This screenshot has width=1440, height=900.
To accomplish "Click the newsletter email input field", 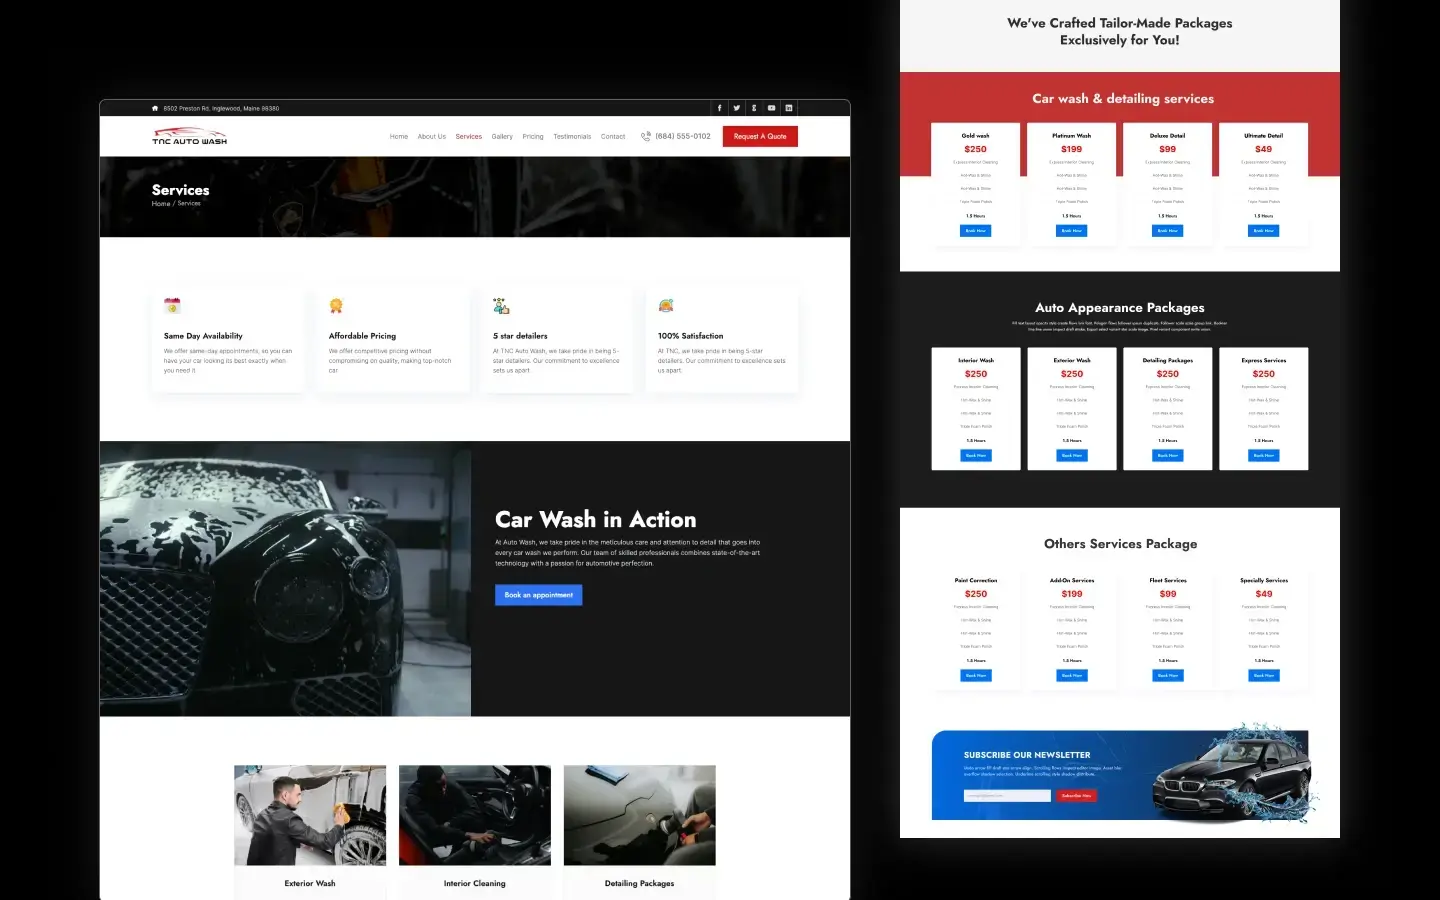I will pyautogui.click(x=1007, y=796).
